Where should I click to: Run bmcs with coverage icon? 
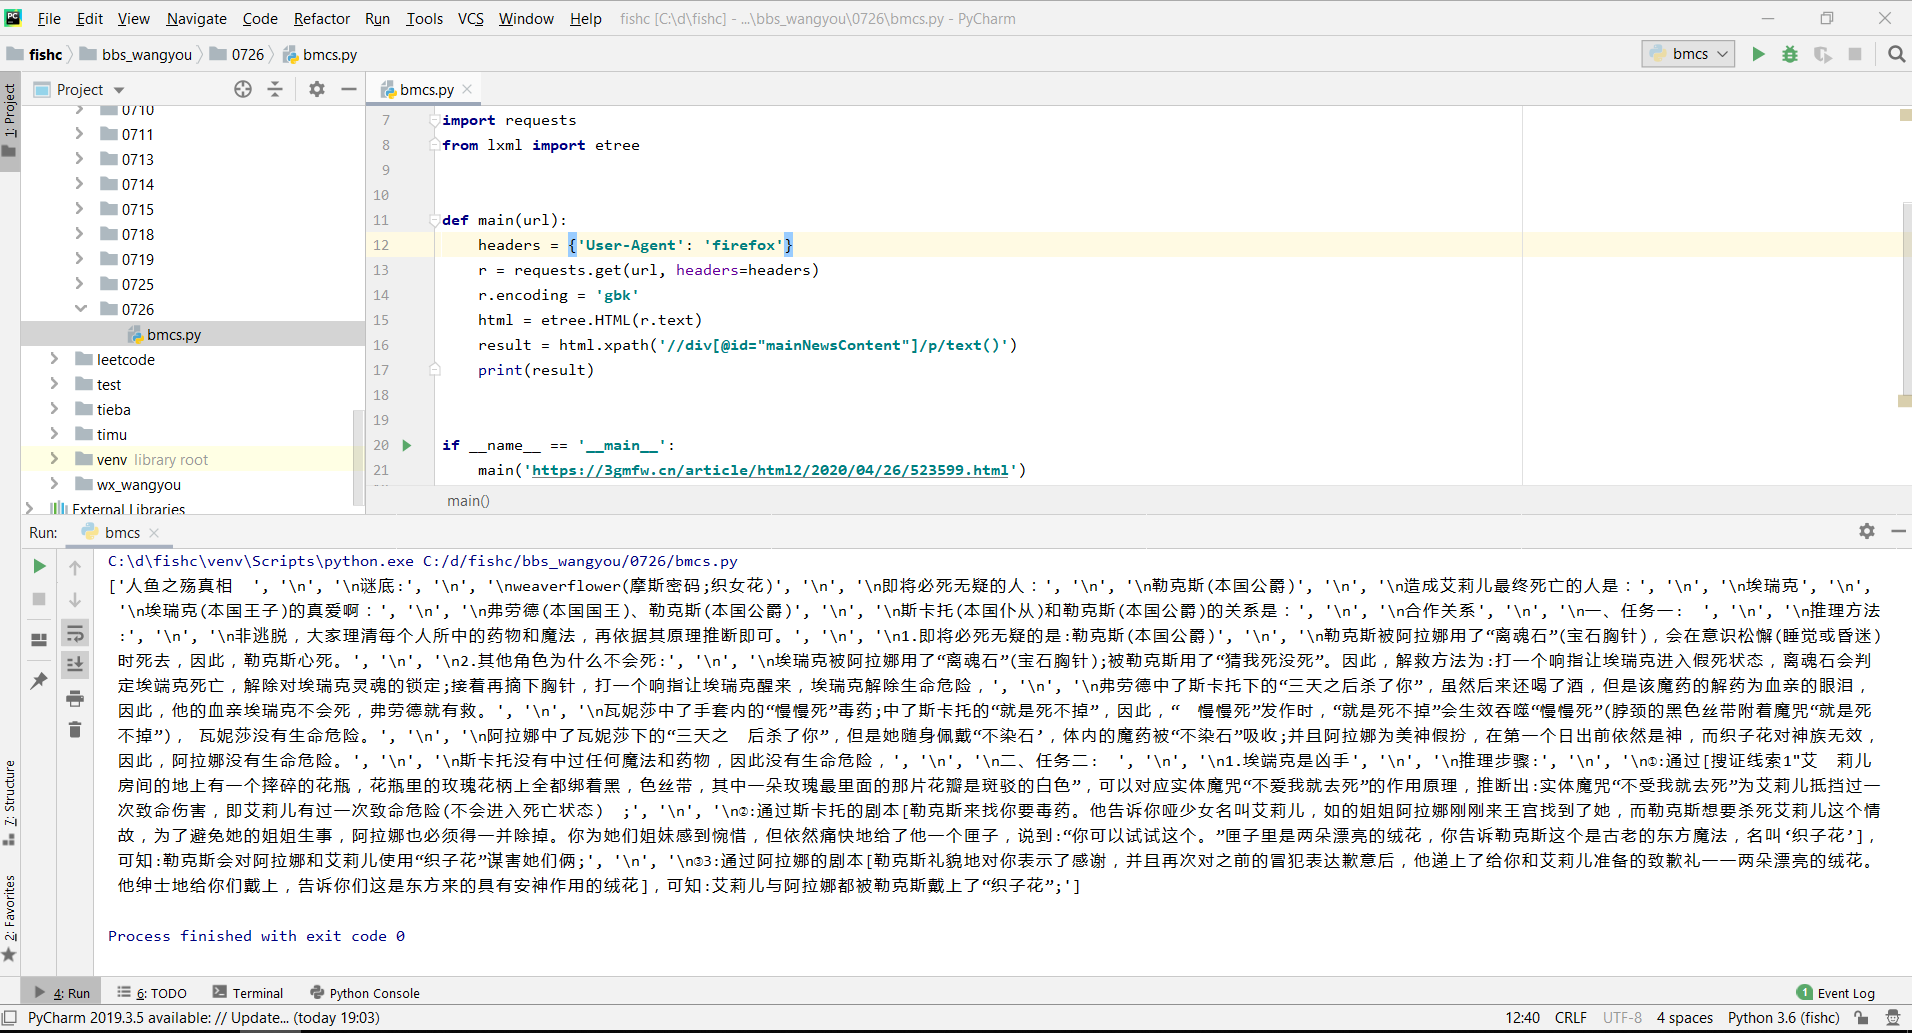coord(1823,54)
